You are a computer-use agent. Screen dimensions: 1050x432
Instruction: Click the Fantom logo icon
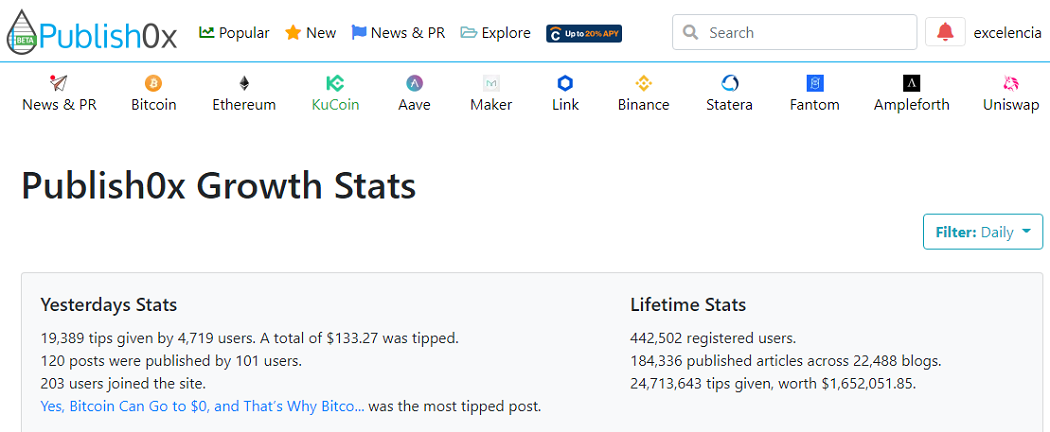(x=815, y=83)
